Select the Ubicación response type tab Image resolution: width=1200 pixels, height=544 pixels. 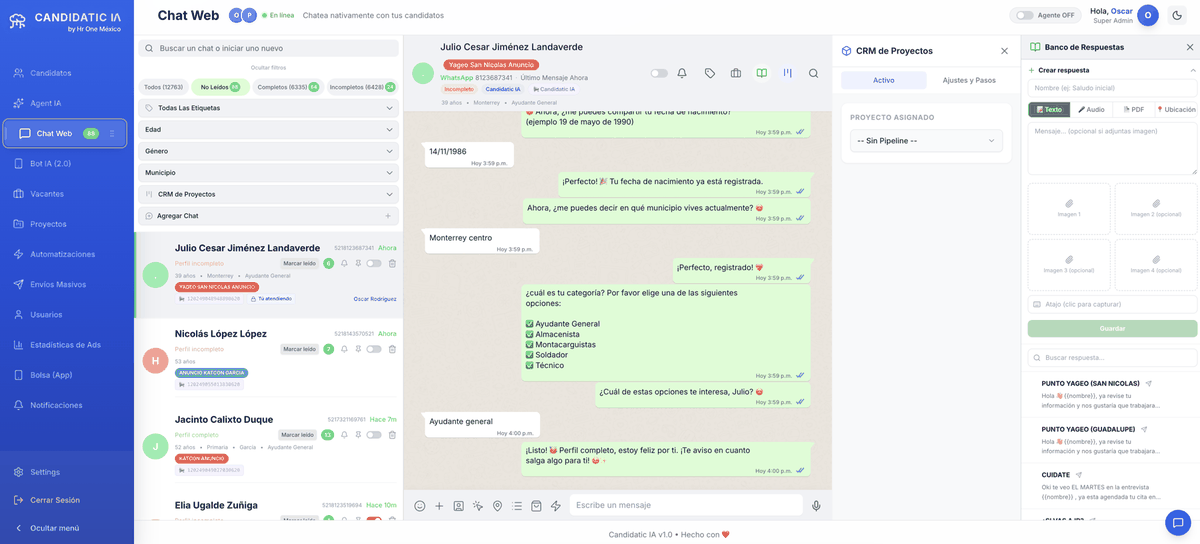tap(1176, 109)
